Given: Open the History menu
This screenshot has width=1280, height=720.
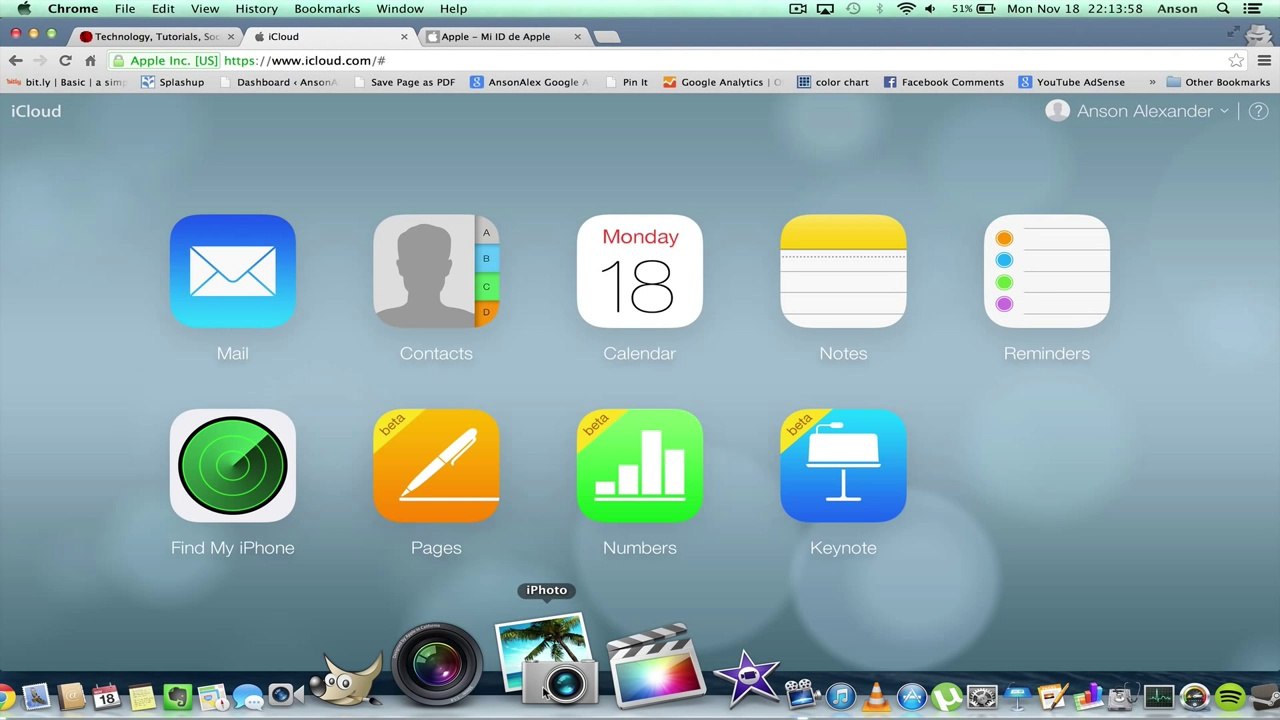Looking at the screenshot, I should (x=256, y=9).
